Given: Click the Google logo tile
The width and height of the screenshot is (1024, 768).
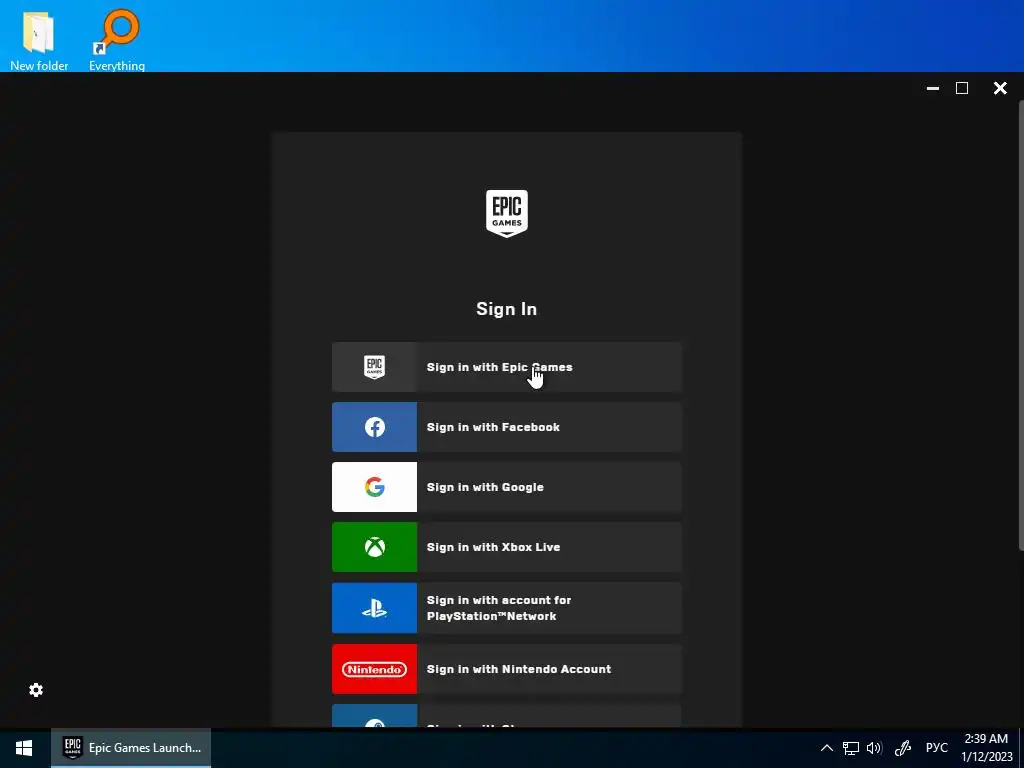Looking at the screenshot, I should coord(374,487).
